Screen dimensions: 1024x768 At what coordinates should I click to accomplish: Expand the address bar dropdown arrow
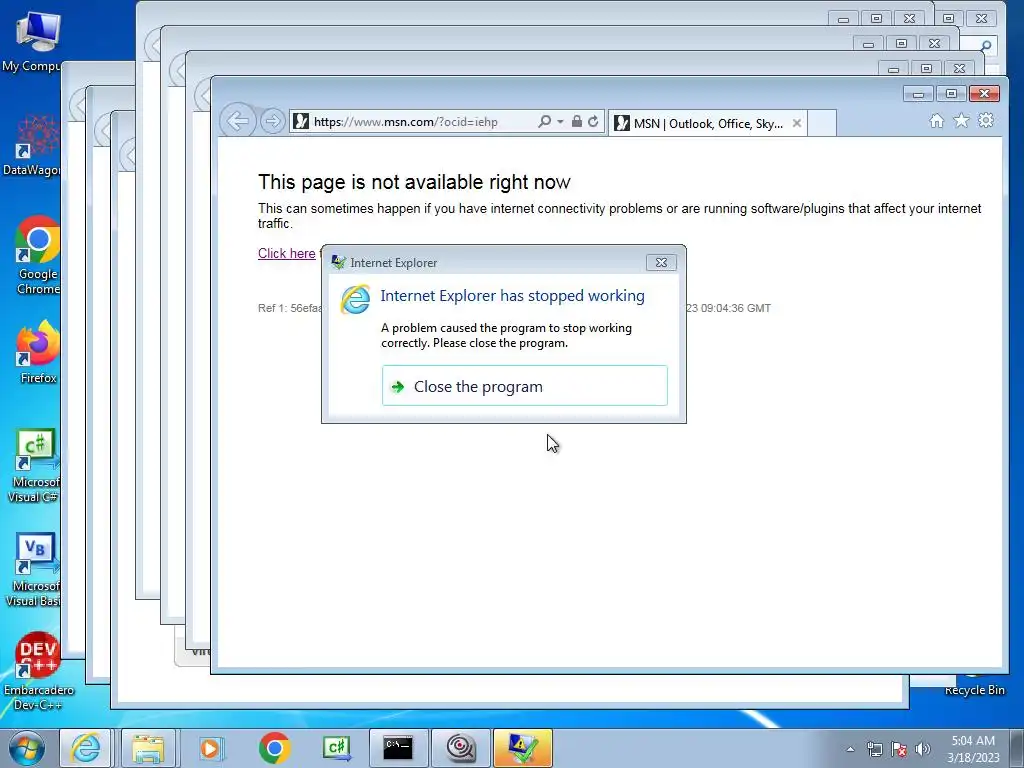(560, 121)
